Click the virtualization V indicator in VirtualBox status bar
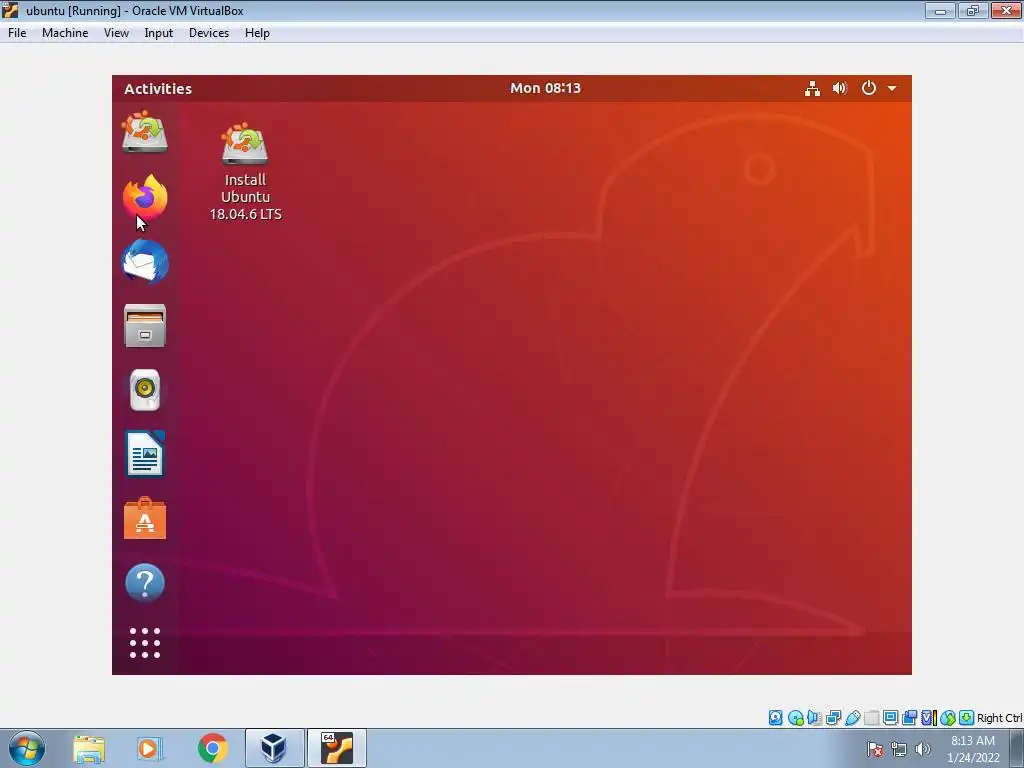Screen dimensions: 1024x768 coord(929,718)
